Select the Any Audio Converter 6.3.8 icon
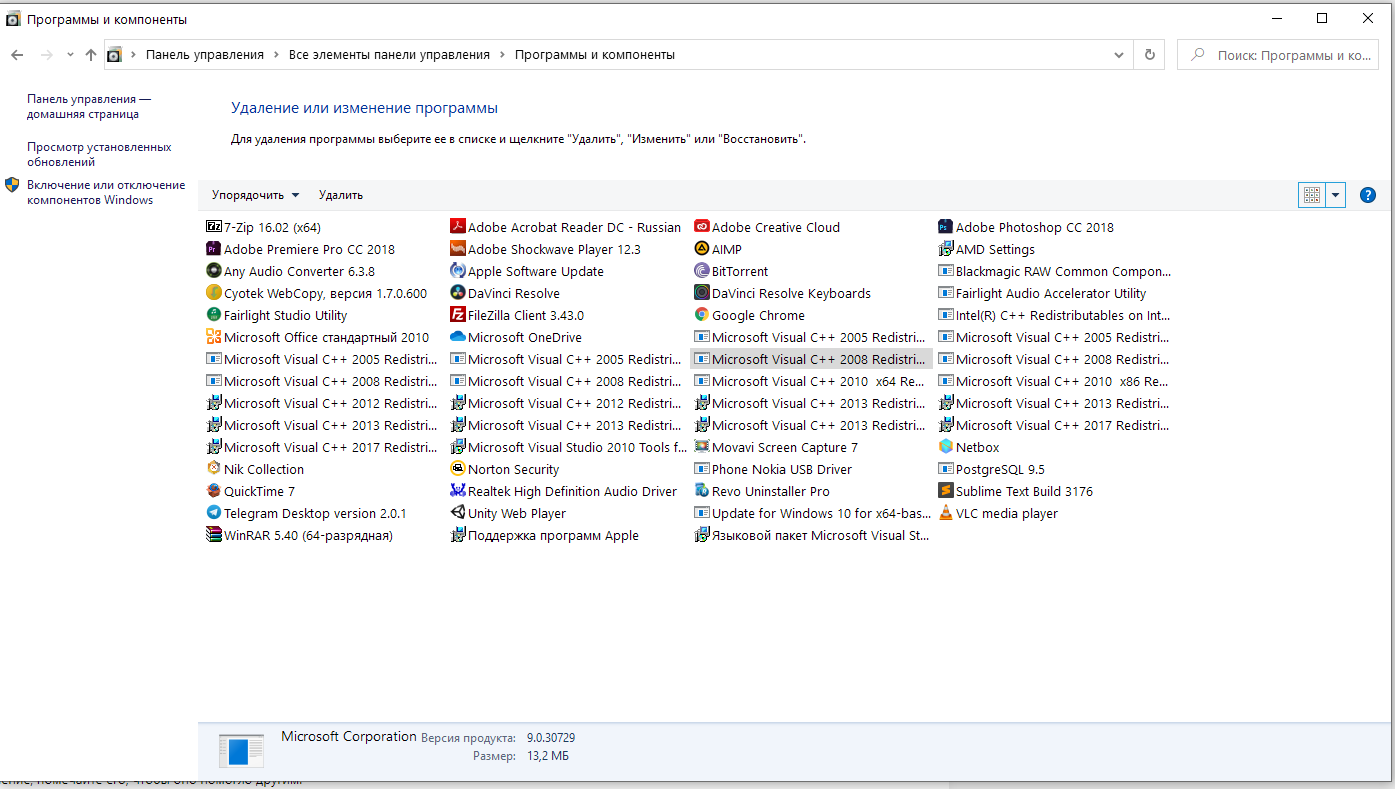1395x789 pixels. (x=213, y=271)
